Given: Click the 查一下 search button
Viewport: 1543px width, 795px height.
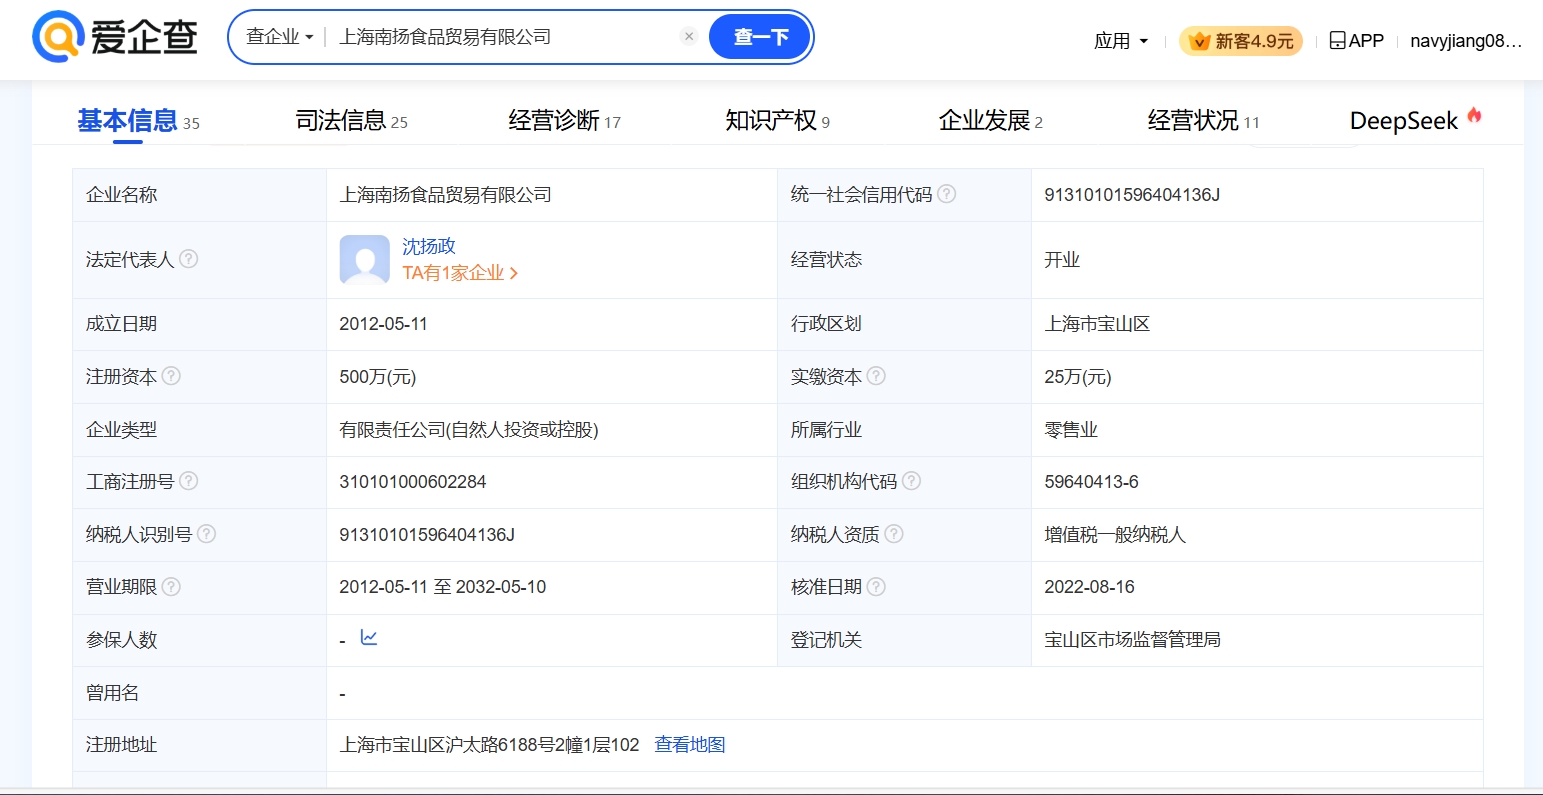Looking at the screenshot, I should 760,37.
